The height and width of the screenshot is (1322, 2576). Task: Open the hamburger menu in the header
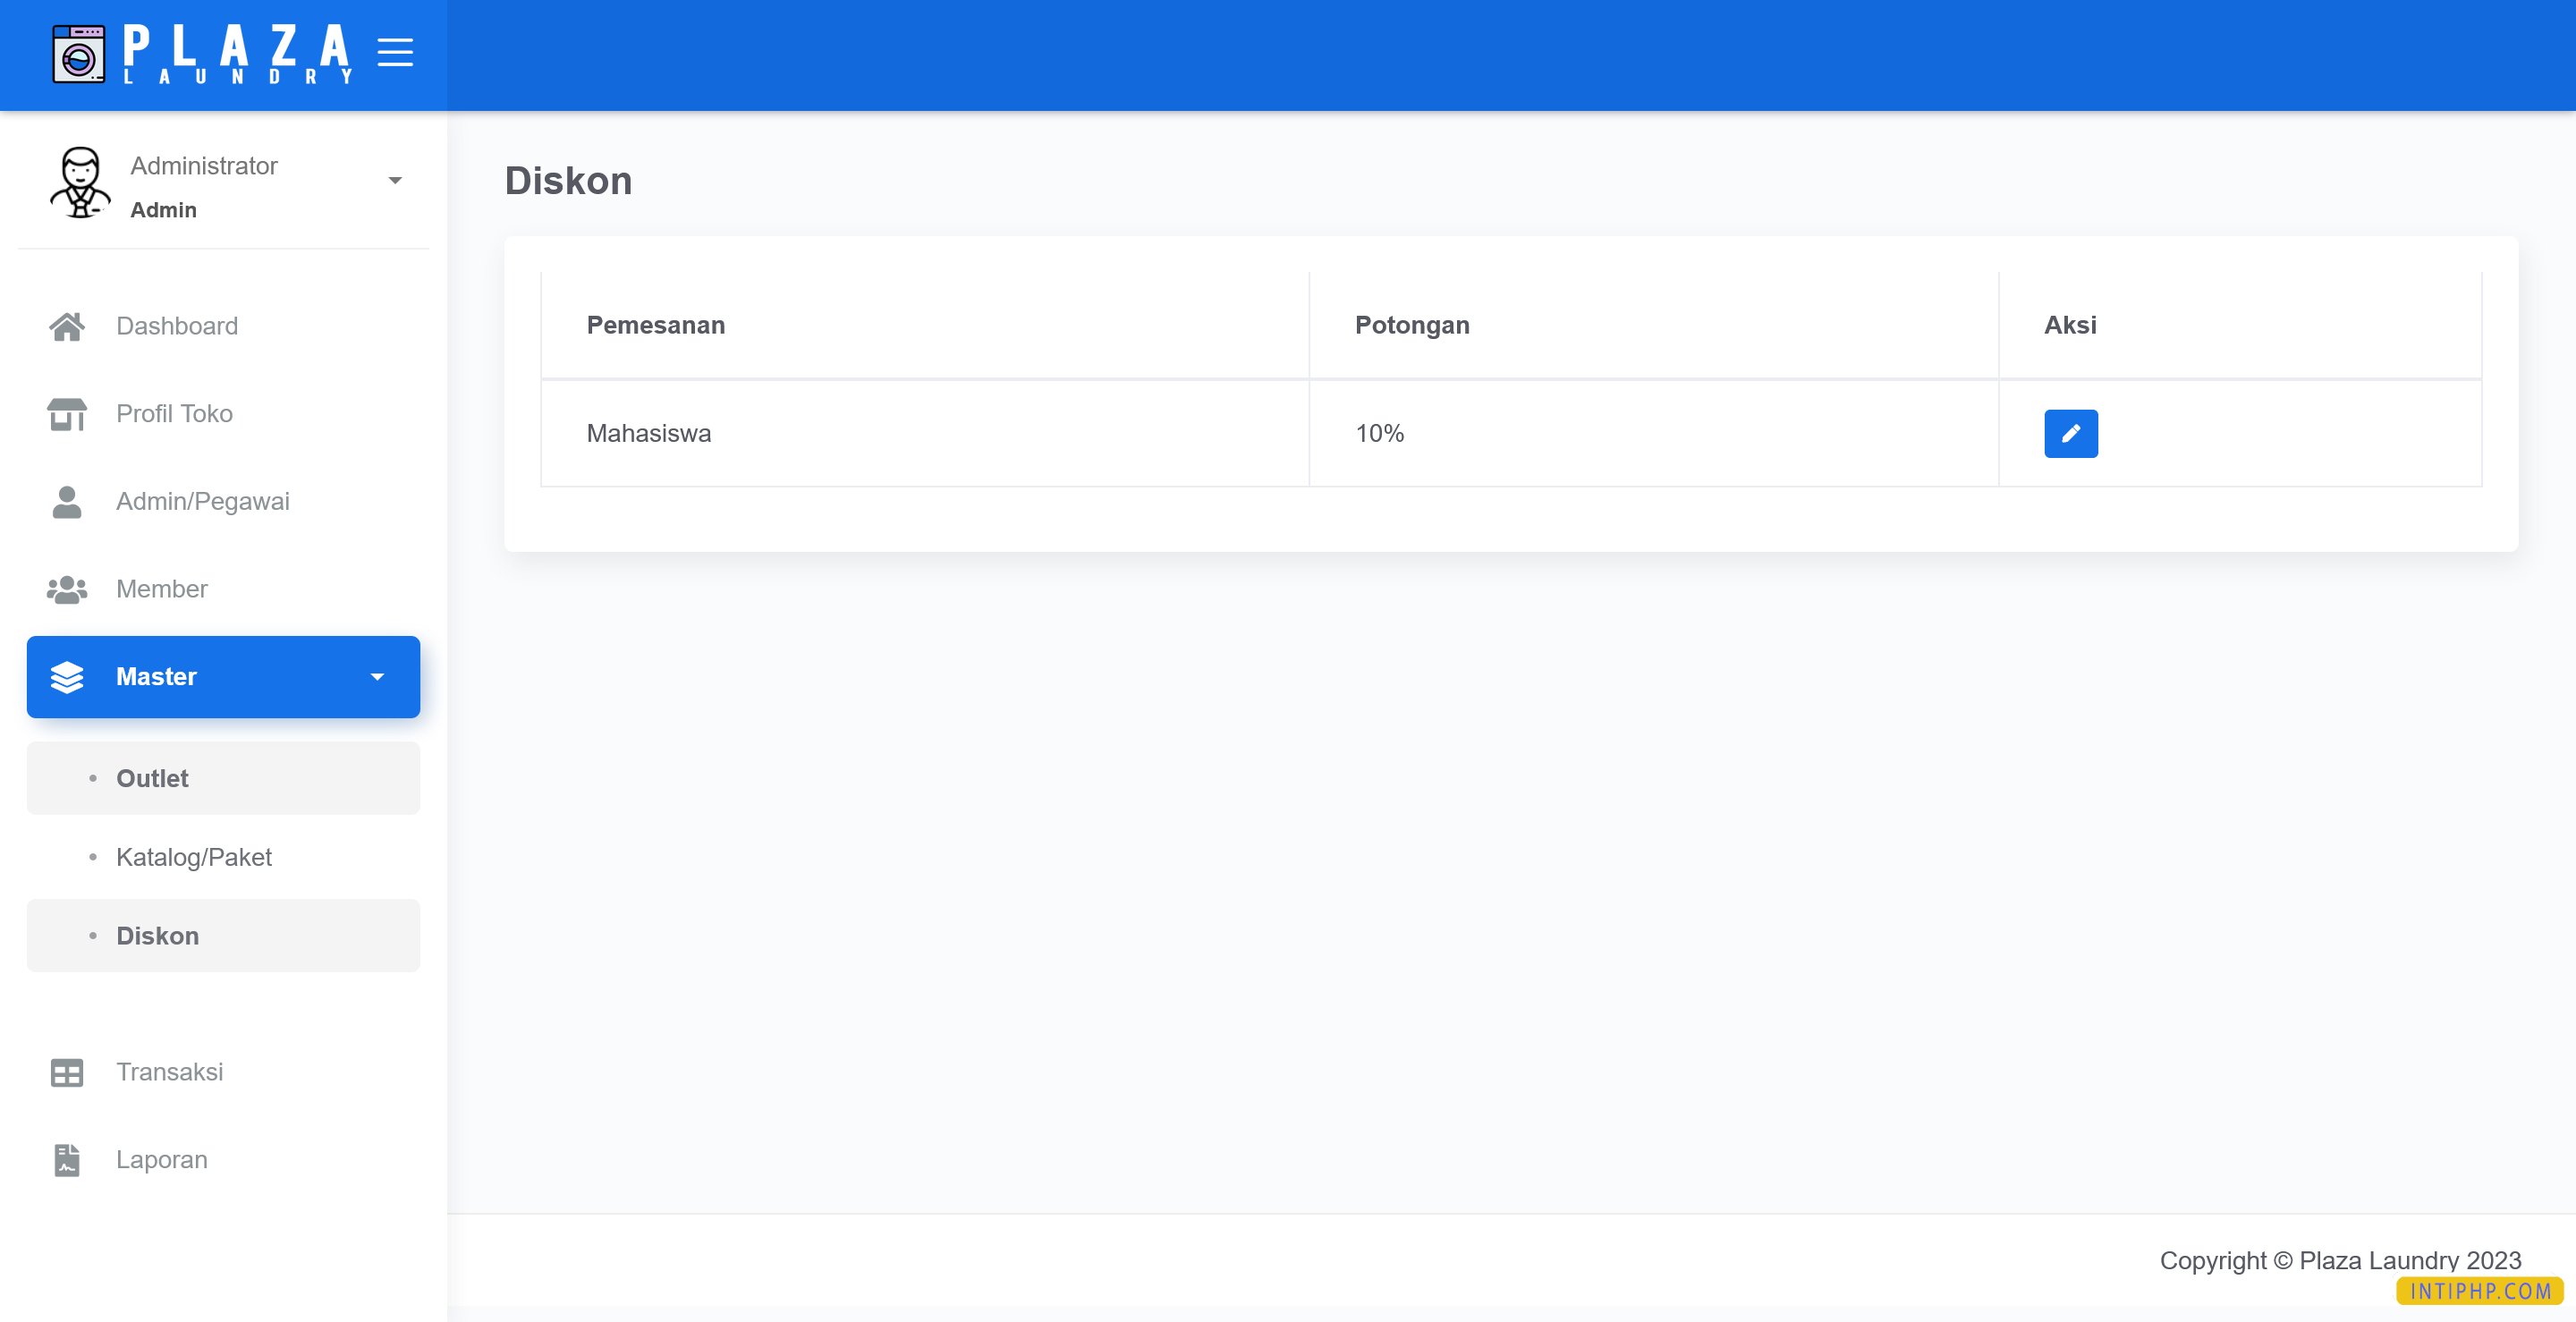[x=396, y=53]
